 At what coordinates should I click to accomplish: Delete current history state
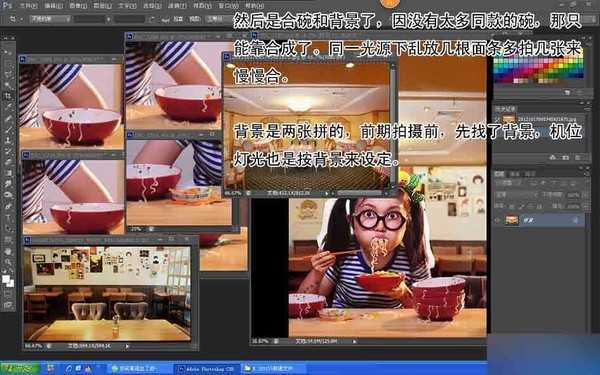click(x=578, y=158)
